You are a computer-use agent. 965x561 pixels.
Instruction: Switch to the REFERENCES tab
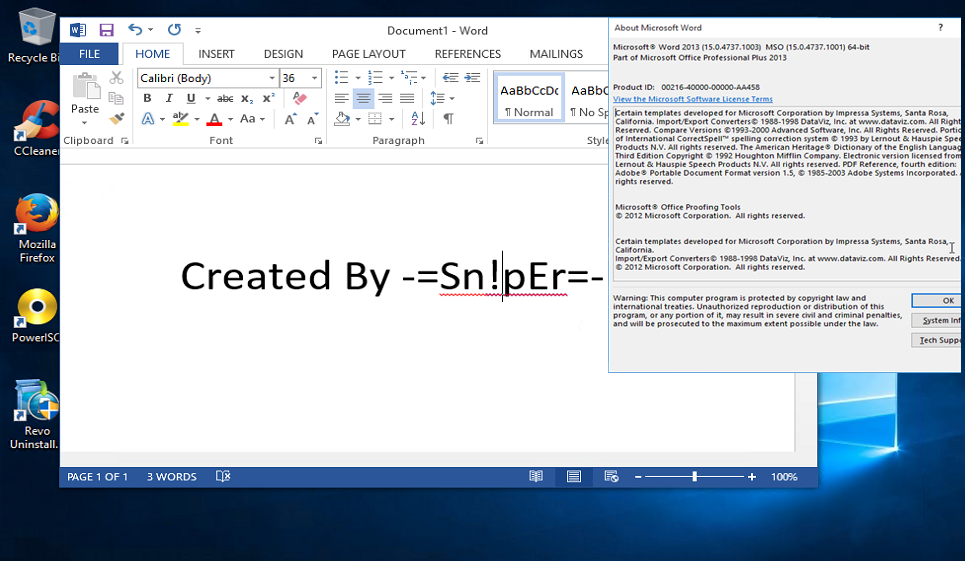pyautogui.click(x=468, y=54)
